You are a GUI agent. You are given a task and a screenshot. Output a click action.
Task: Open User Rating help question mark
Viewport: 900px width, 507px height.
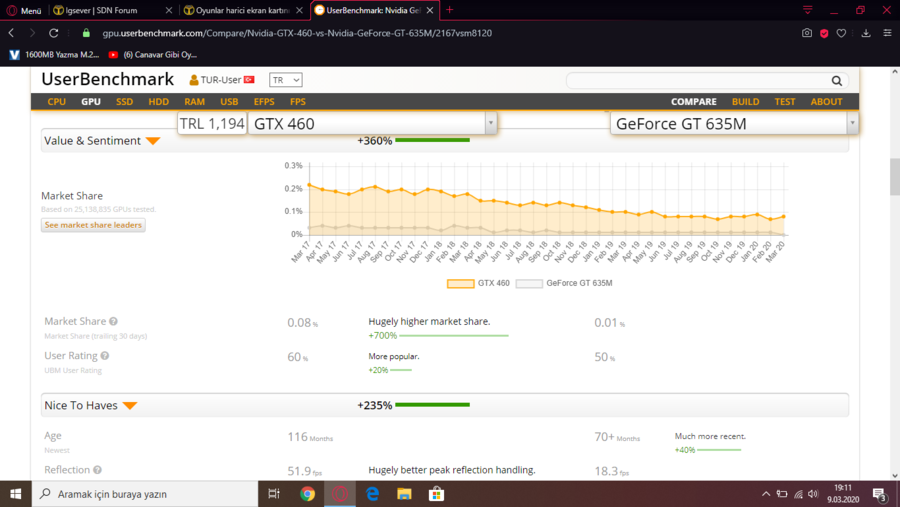tap(104, 356)
